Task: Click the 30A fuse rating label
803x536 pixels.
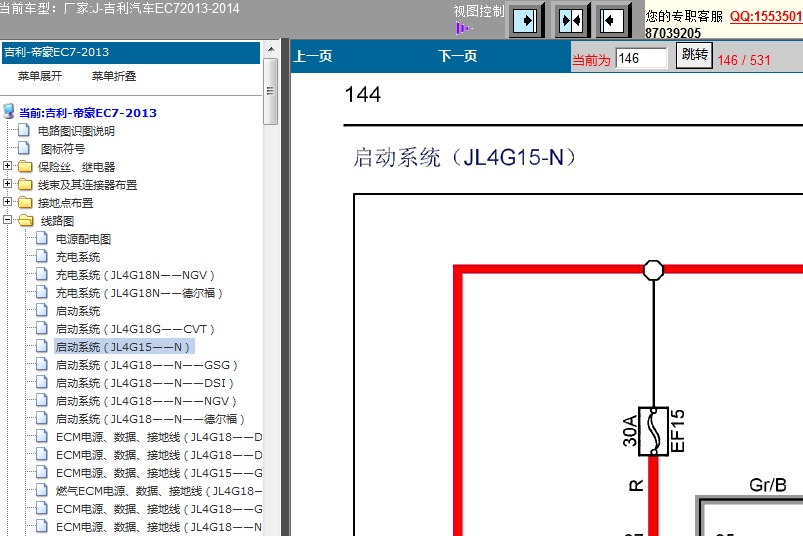Action: pos(630,431)
